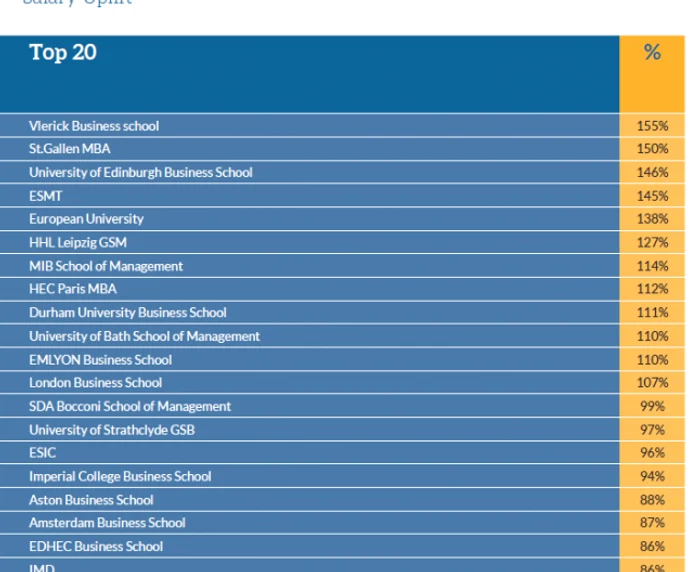Select the EMLYON Business School name
700x572 pixels.
coord(100,360)
